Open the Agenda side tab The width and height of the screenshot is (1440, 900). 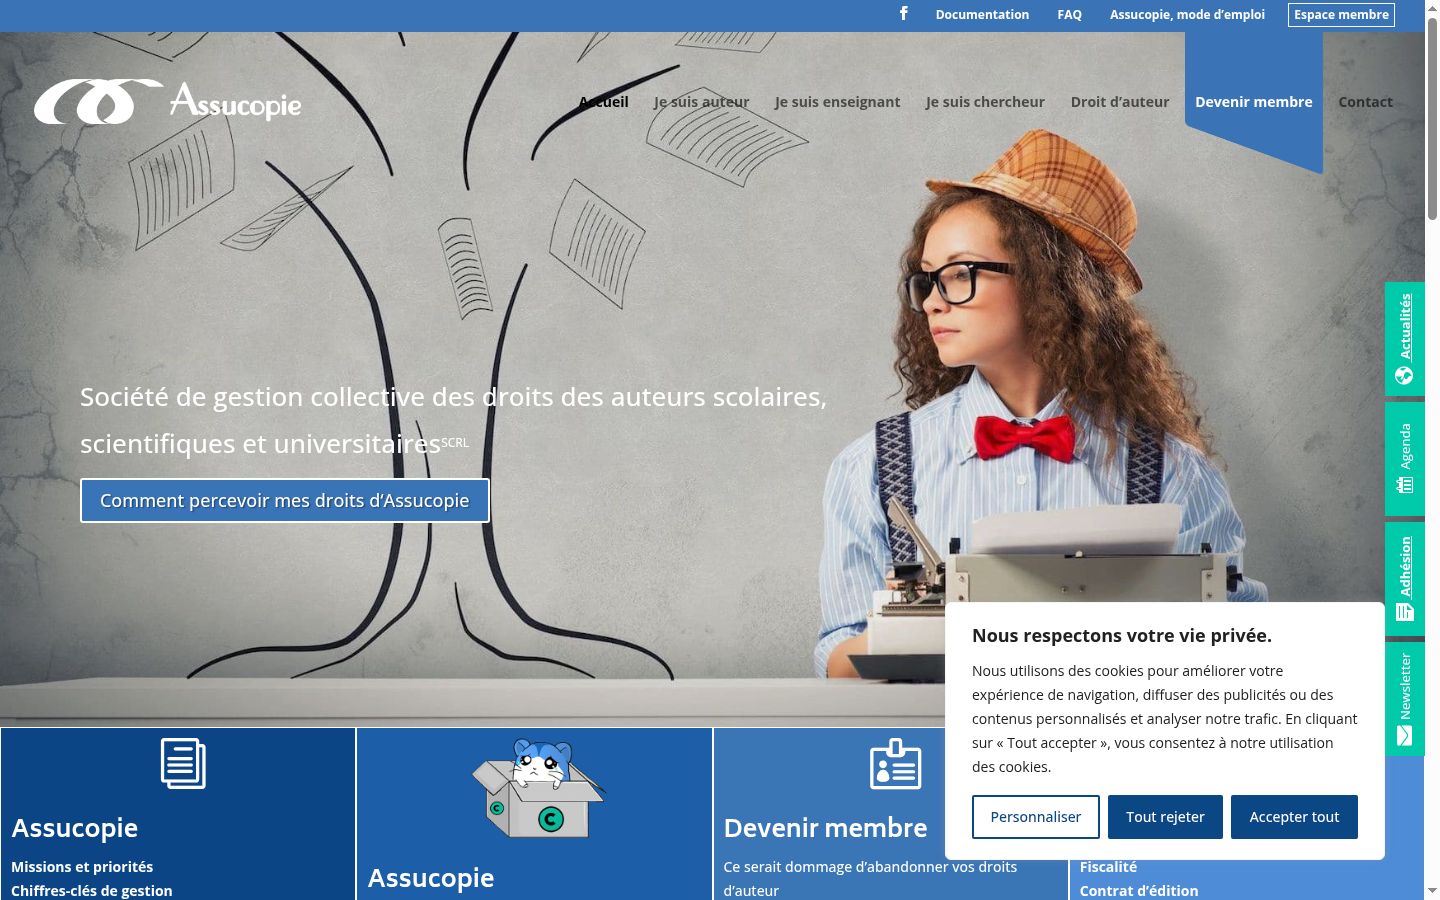pos(1405,459)
